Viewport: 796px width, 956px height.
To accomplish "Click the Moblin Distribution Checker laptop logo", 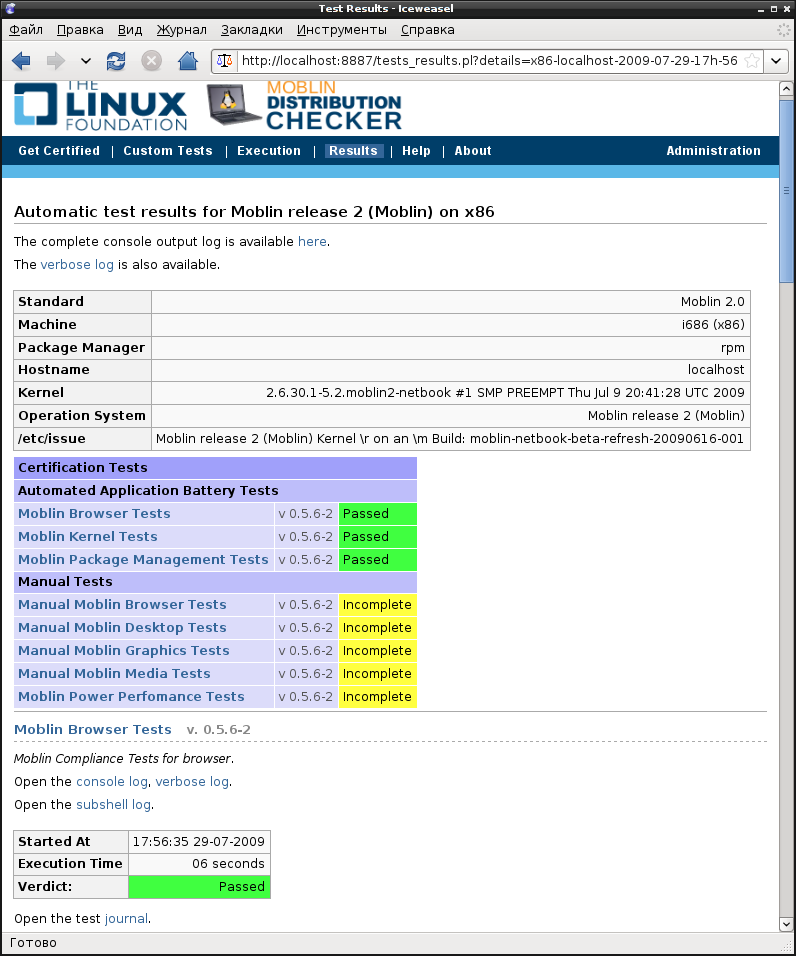I will pyautogui.click(x=305, y=107).
